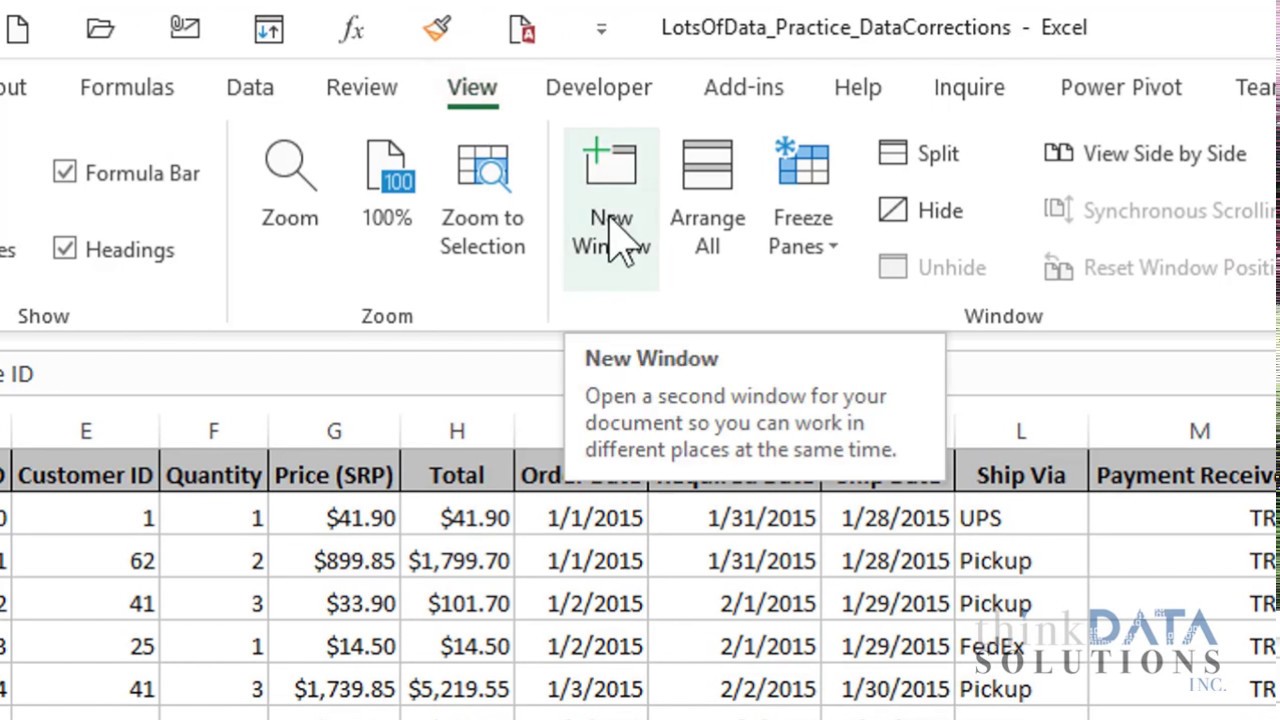Click the UPS ship via cell
Screen dimensions: 1280x720
coord(1021,518)
